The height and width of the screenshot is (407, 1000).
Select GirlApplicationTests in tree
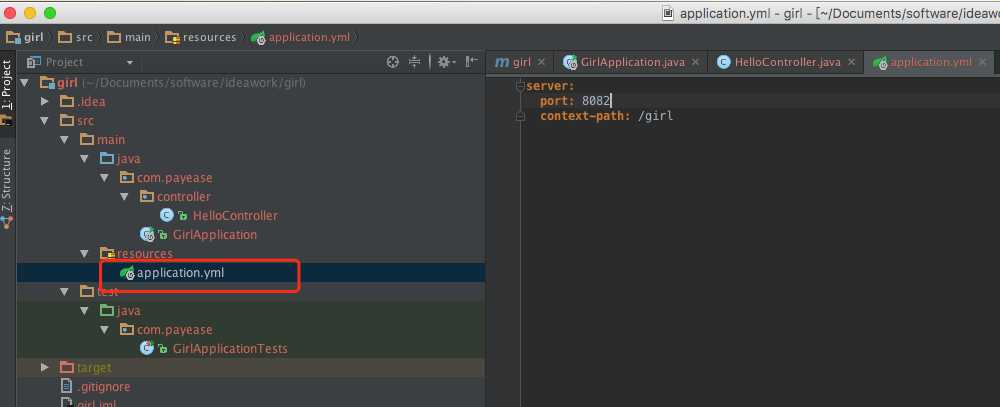(230, 349)
